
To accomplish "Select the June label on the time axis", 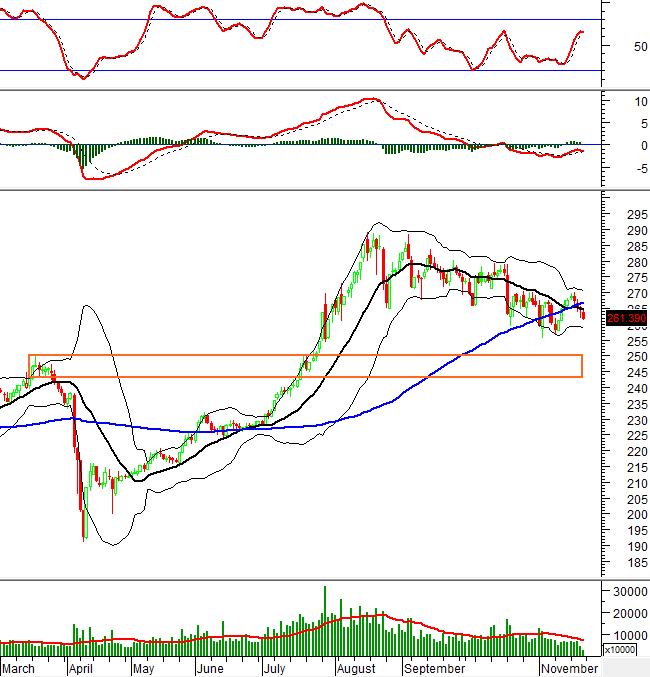I will [x=210, y=667].
